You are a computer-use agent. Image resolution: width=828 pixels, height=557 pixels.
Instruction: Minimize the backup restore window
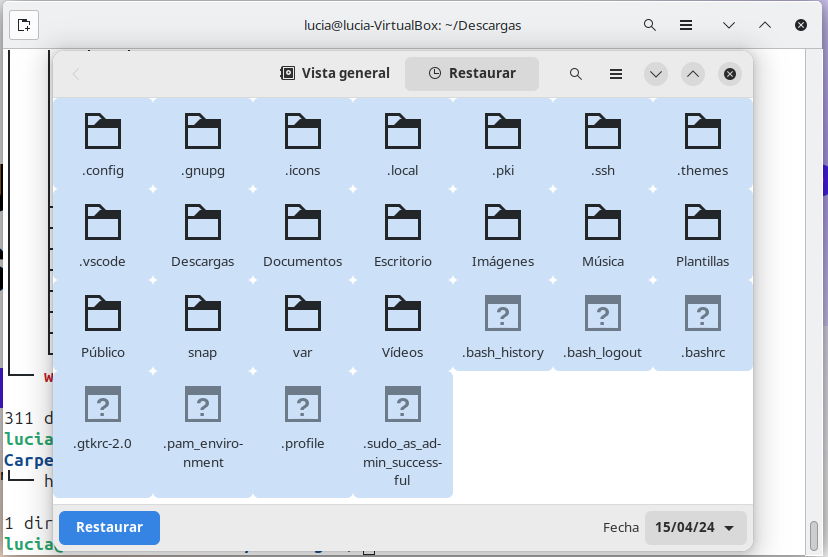(656, 74)
